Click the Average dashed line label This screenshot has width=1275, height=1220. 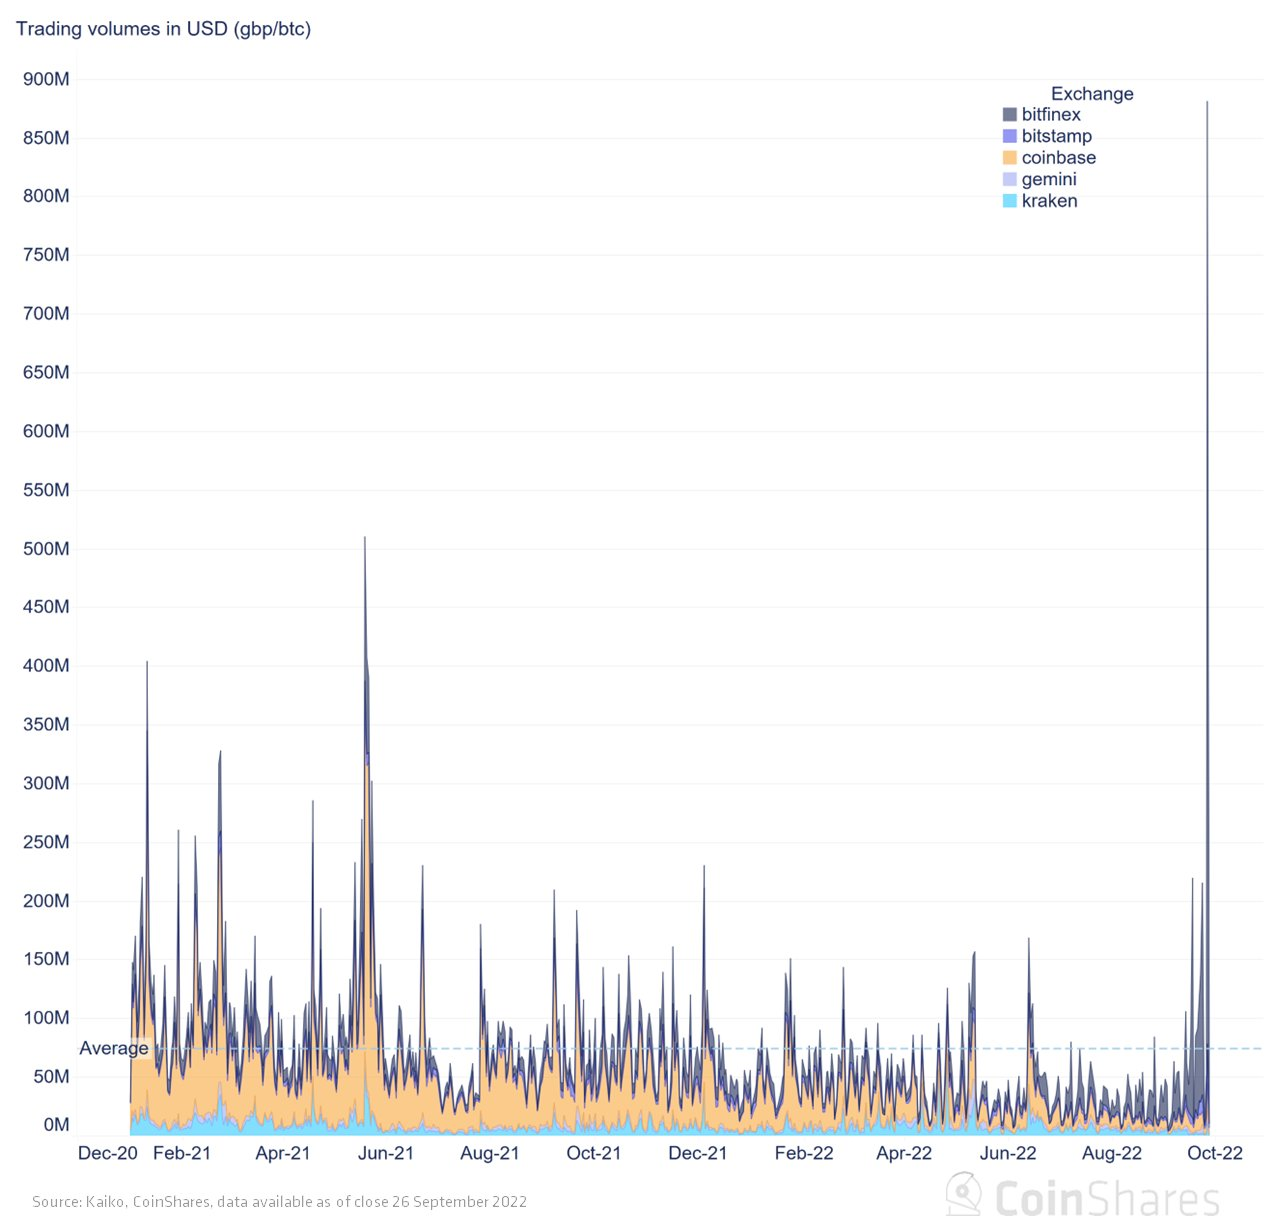(113, 1048)
